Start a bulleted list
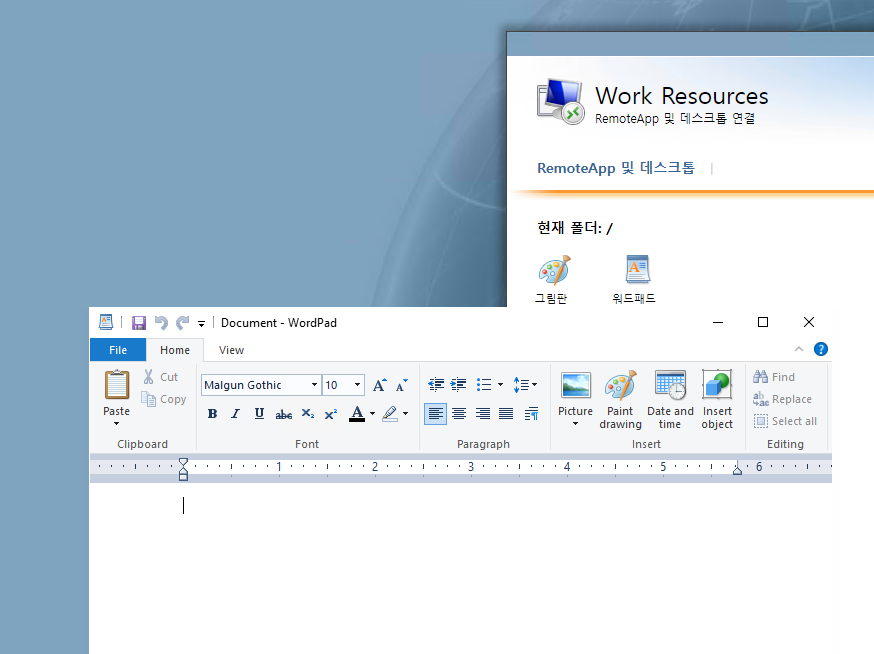This screenshot has width=874, height=654. pos(484,385)
